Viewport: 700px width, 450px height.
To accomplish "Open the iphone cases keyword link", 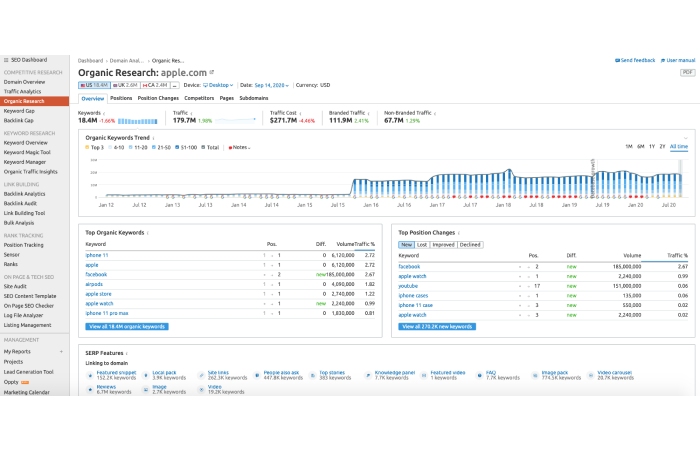I will tap(413, 296).
